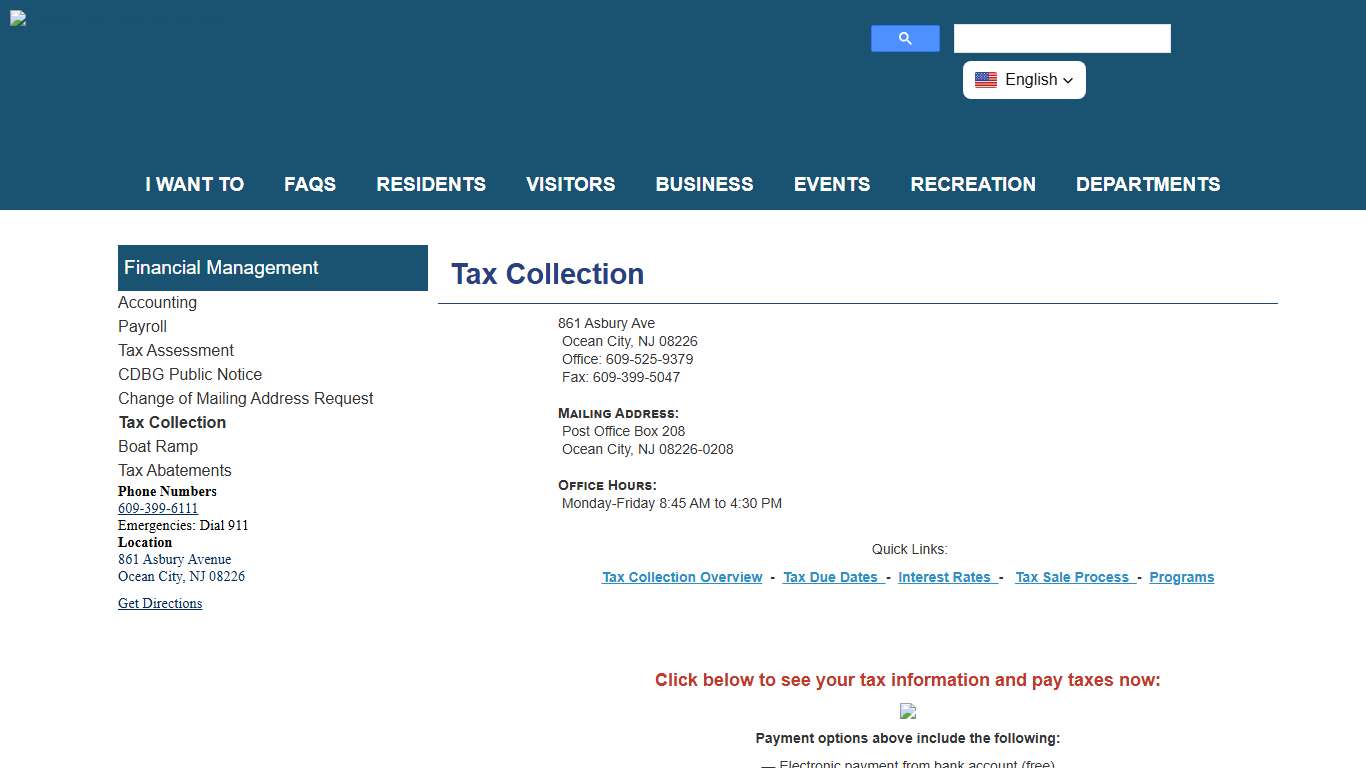Open the RECREATION navigation menu

973,184
